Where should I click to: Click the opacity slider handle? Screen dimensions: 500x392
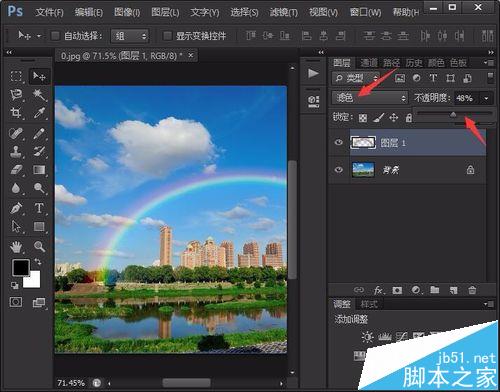(453, 115)
